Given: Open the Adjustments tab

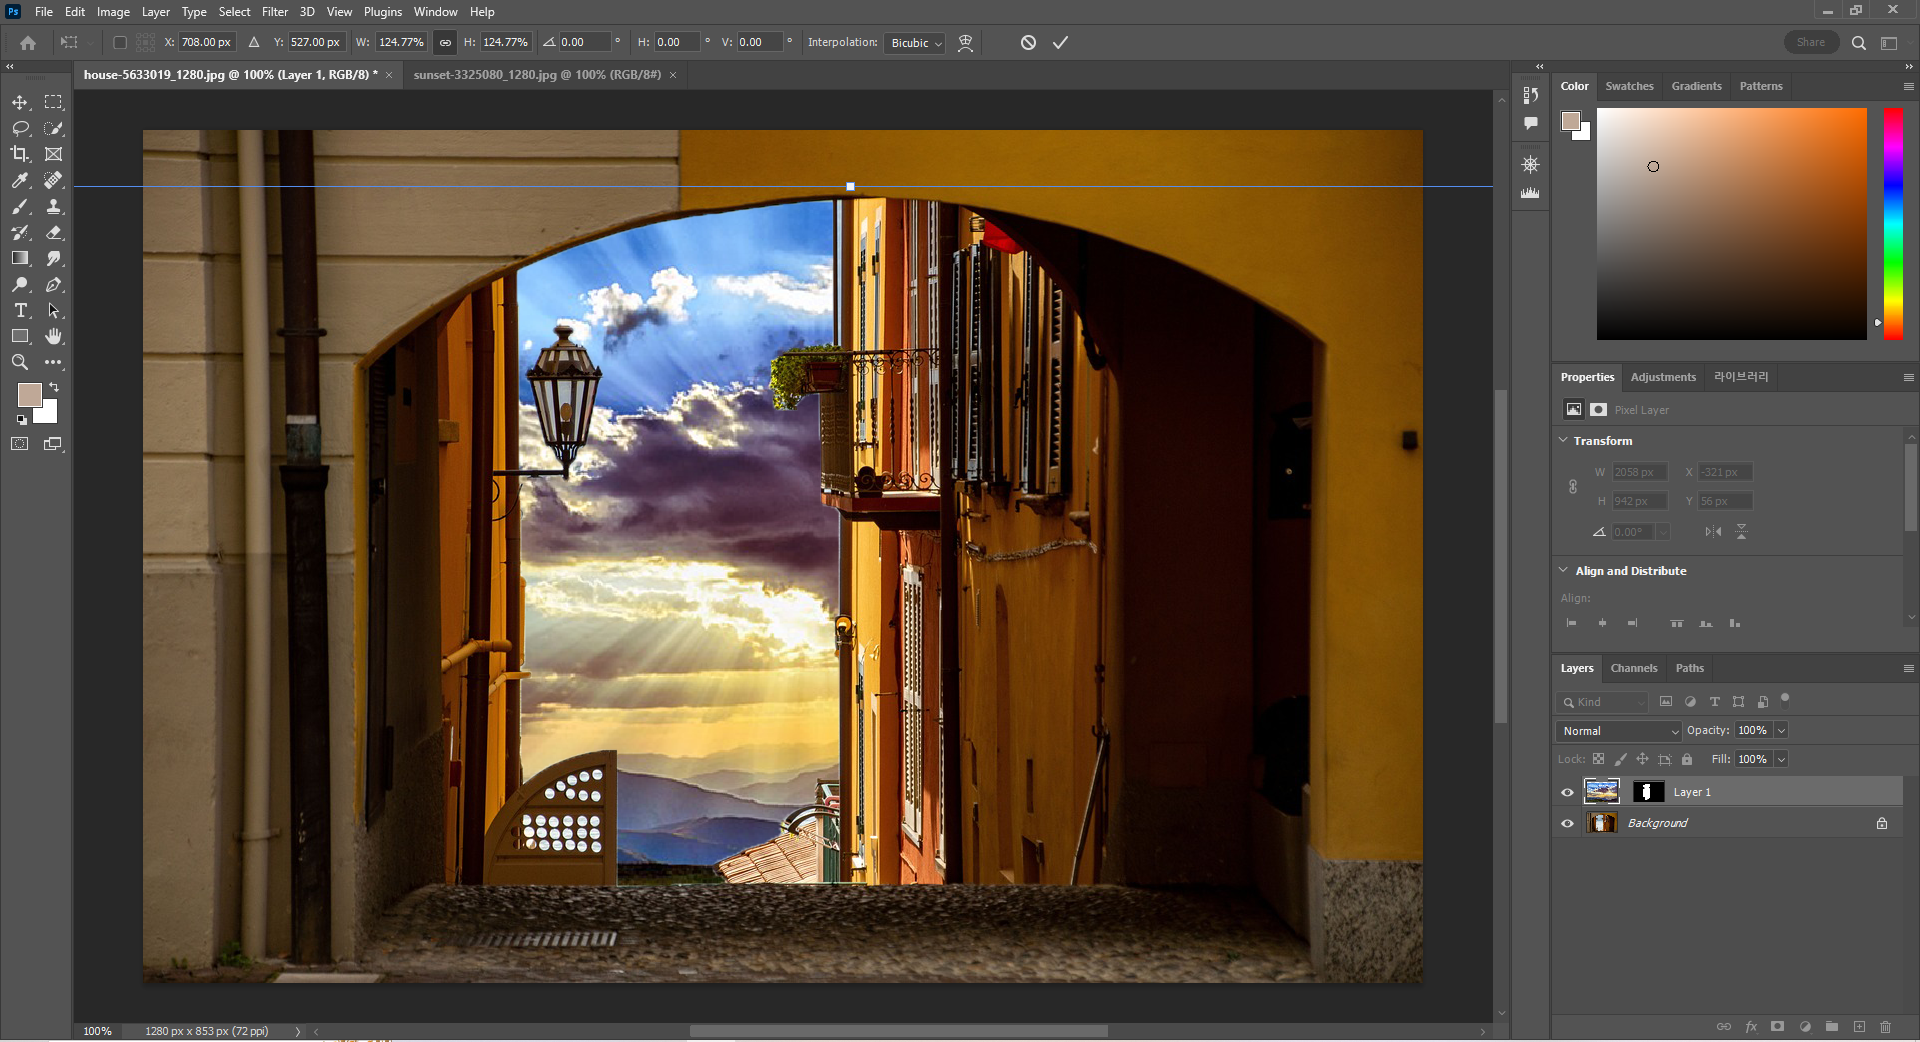Looking at the screenshot, I should 1663,377.
